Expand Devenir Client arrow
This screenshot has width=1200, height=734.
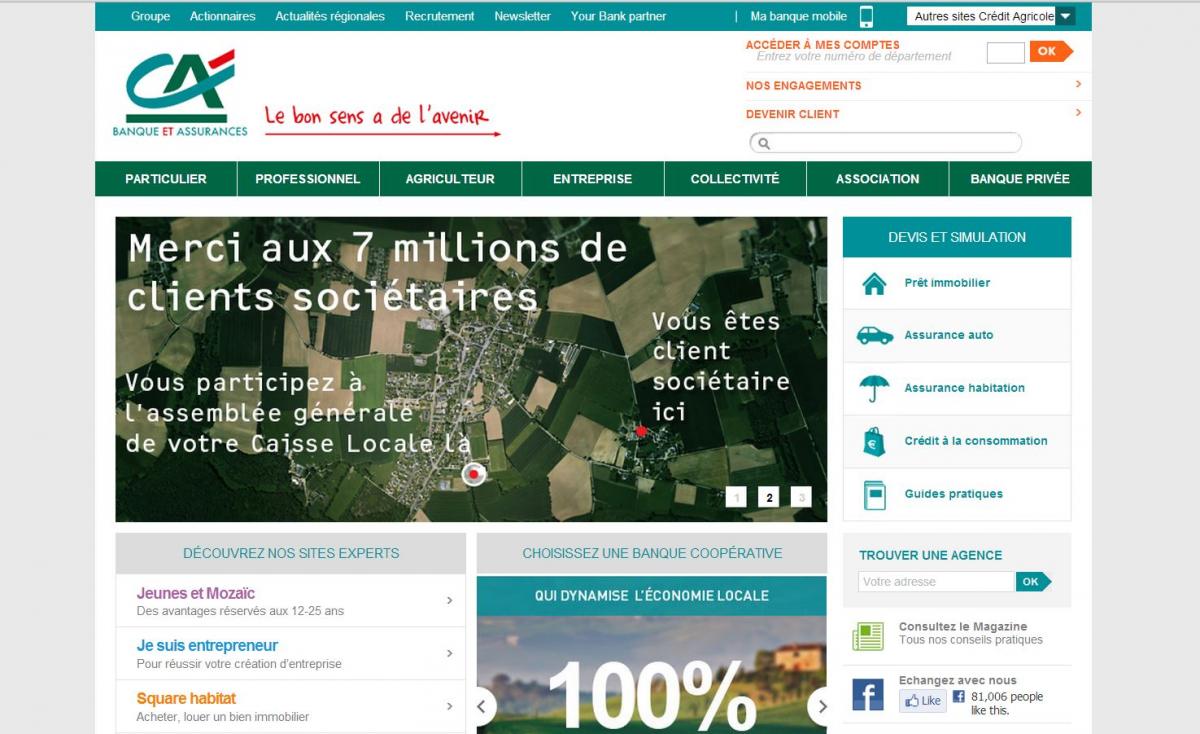coord(1078,112)
